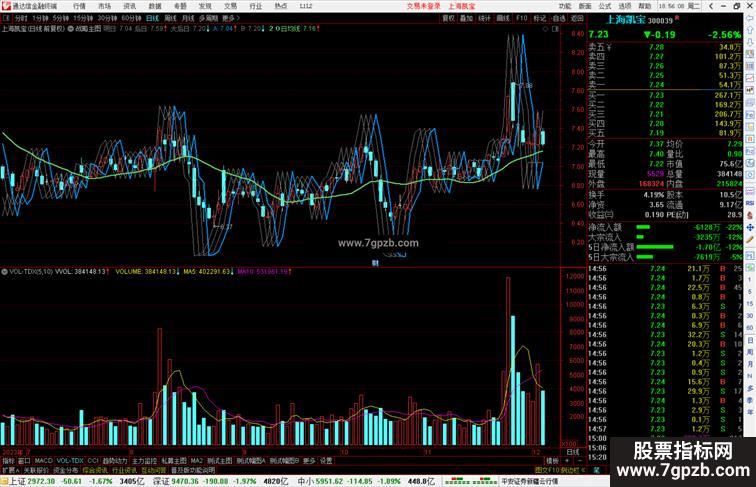Switch chart to 60分钟 period
Viewport: 756px width, 487px height.
click(x=131, y=18)
